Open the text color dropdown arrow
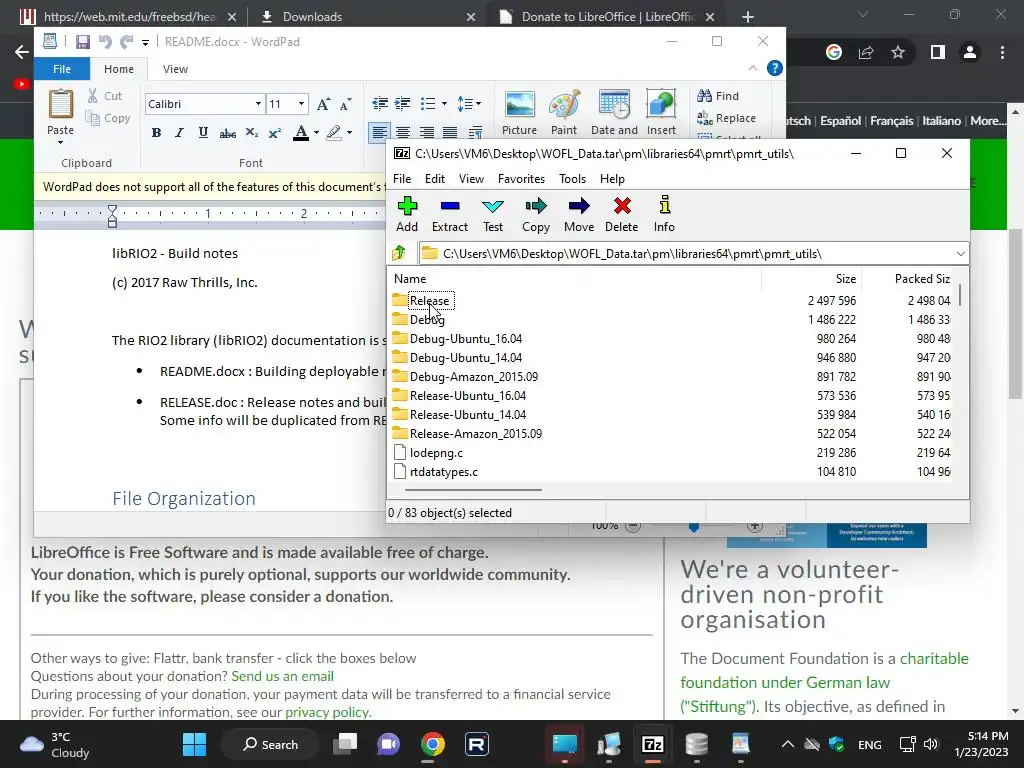1024x768 pixels. click(x=317, y=133)
